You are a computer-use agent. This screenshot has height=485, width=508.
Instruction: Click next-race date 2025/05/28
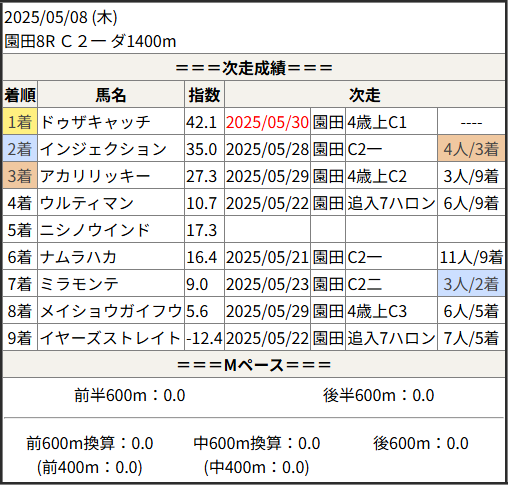pyautogui.click(x=267, y=149)
